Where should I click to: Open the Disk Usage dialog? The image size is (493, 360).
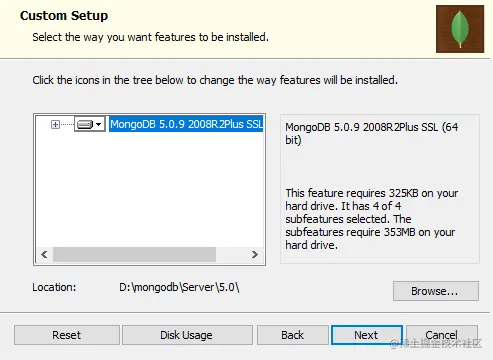187,335
